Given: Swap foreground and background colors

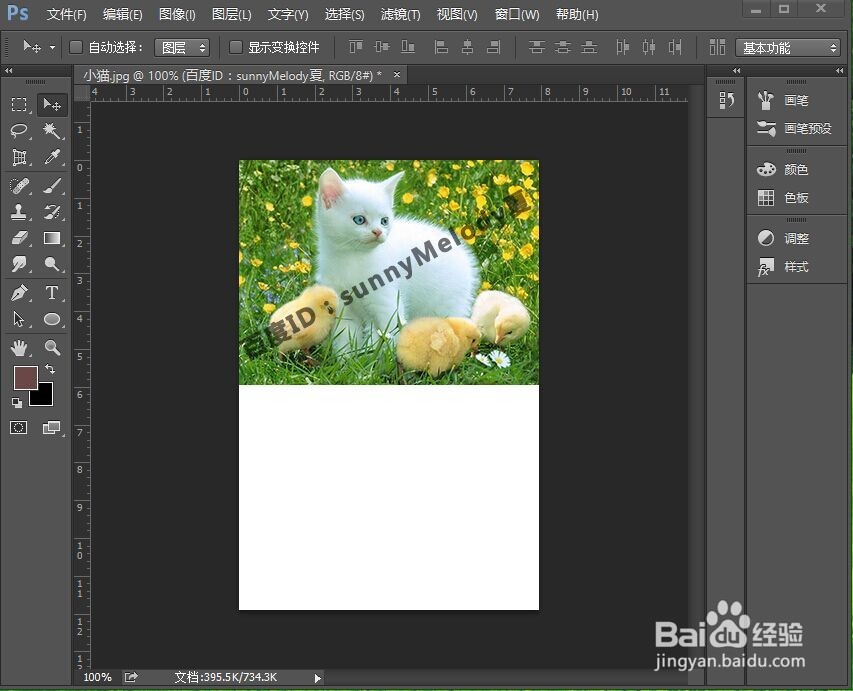Looking at the screenshot, I should tap(50, 369).
